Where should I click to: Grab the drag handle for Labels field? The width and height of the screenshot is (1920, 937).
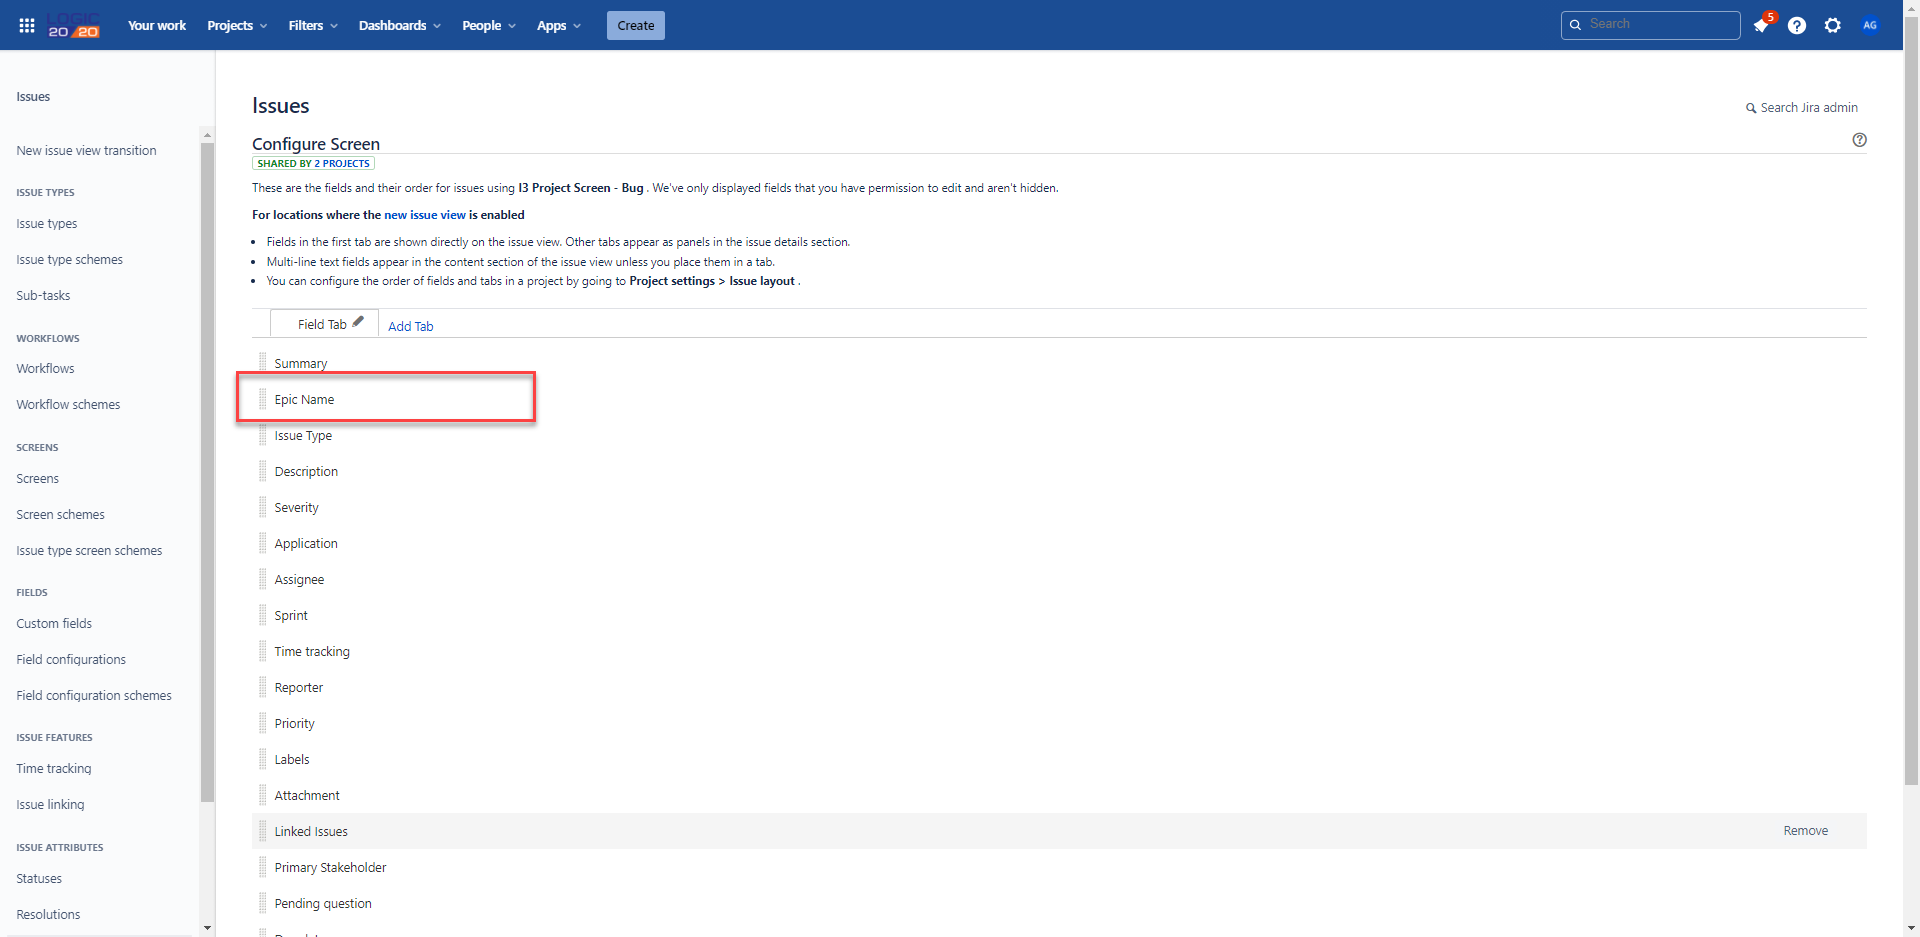click(263, 759)
